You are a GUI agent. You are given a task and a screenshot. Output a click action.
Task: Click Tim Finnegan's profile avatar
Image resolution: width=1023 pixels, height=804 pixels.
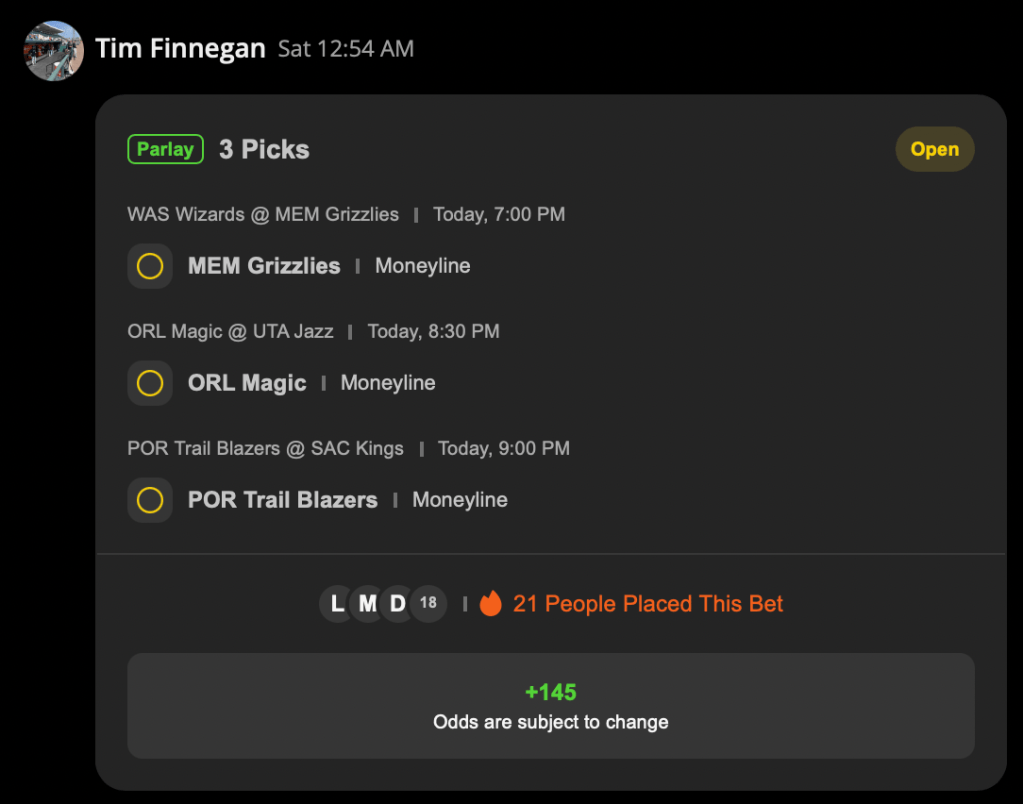[53, 51]
